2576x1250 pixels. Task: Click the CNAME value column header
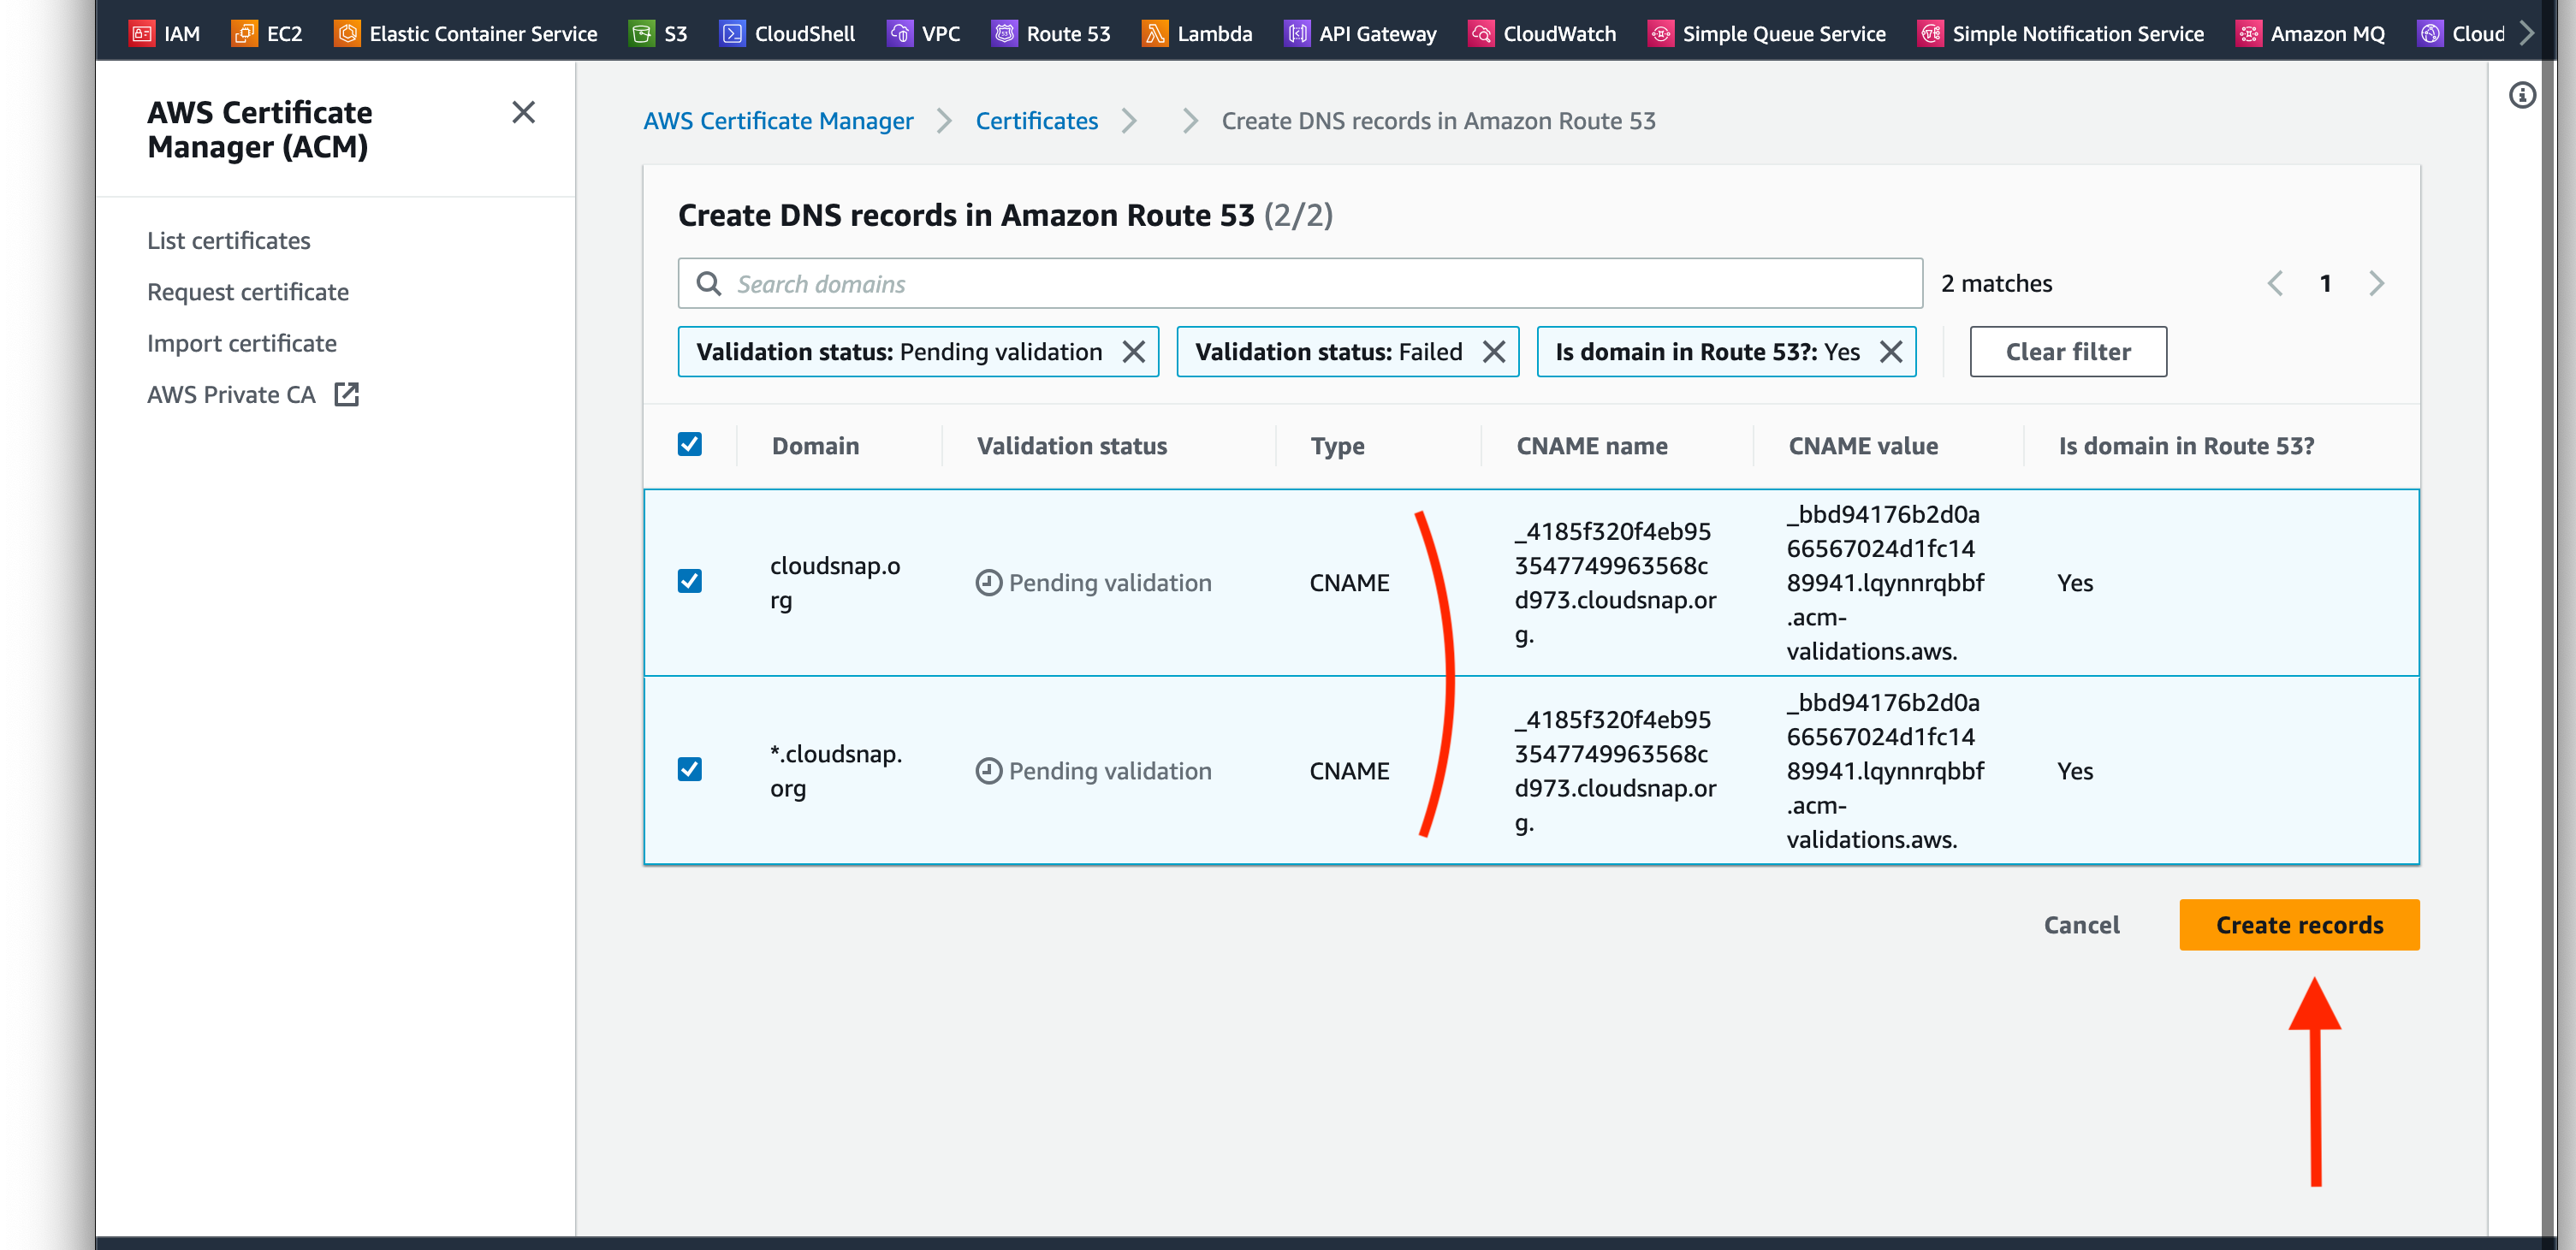(1863, 446)
